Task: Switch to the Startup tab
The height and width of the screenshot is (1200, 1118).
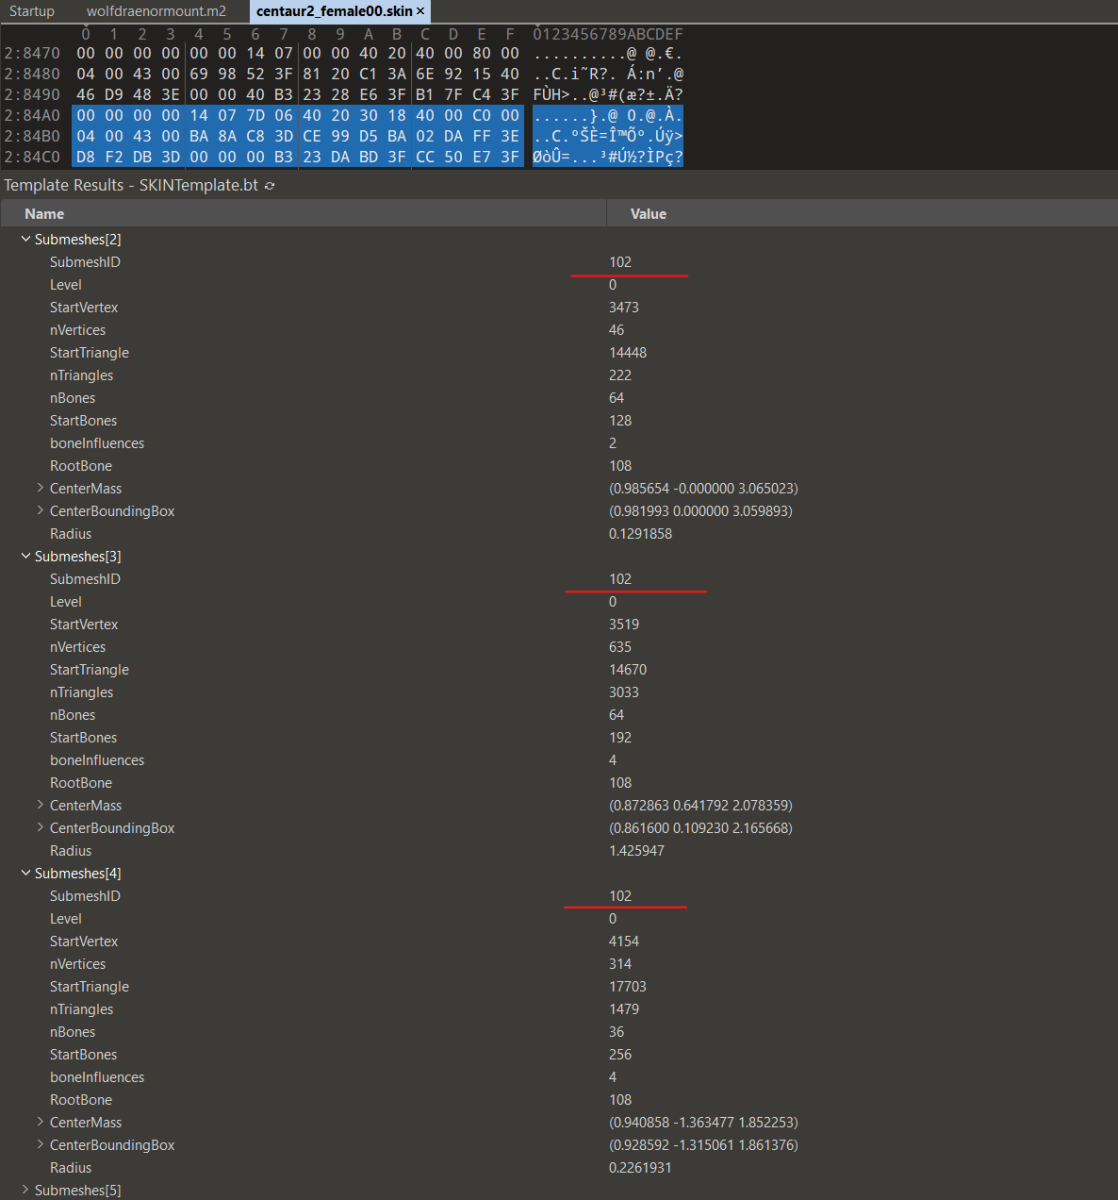Action: 32,11
